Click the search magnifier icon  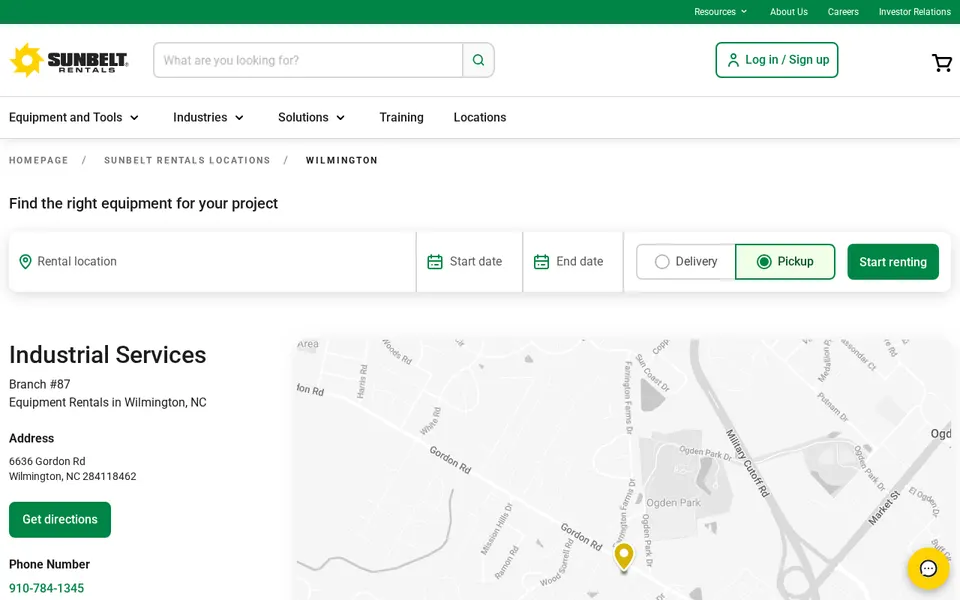[x=478, y=60]
